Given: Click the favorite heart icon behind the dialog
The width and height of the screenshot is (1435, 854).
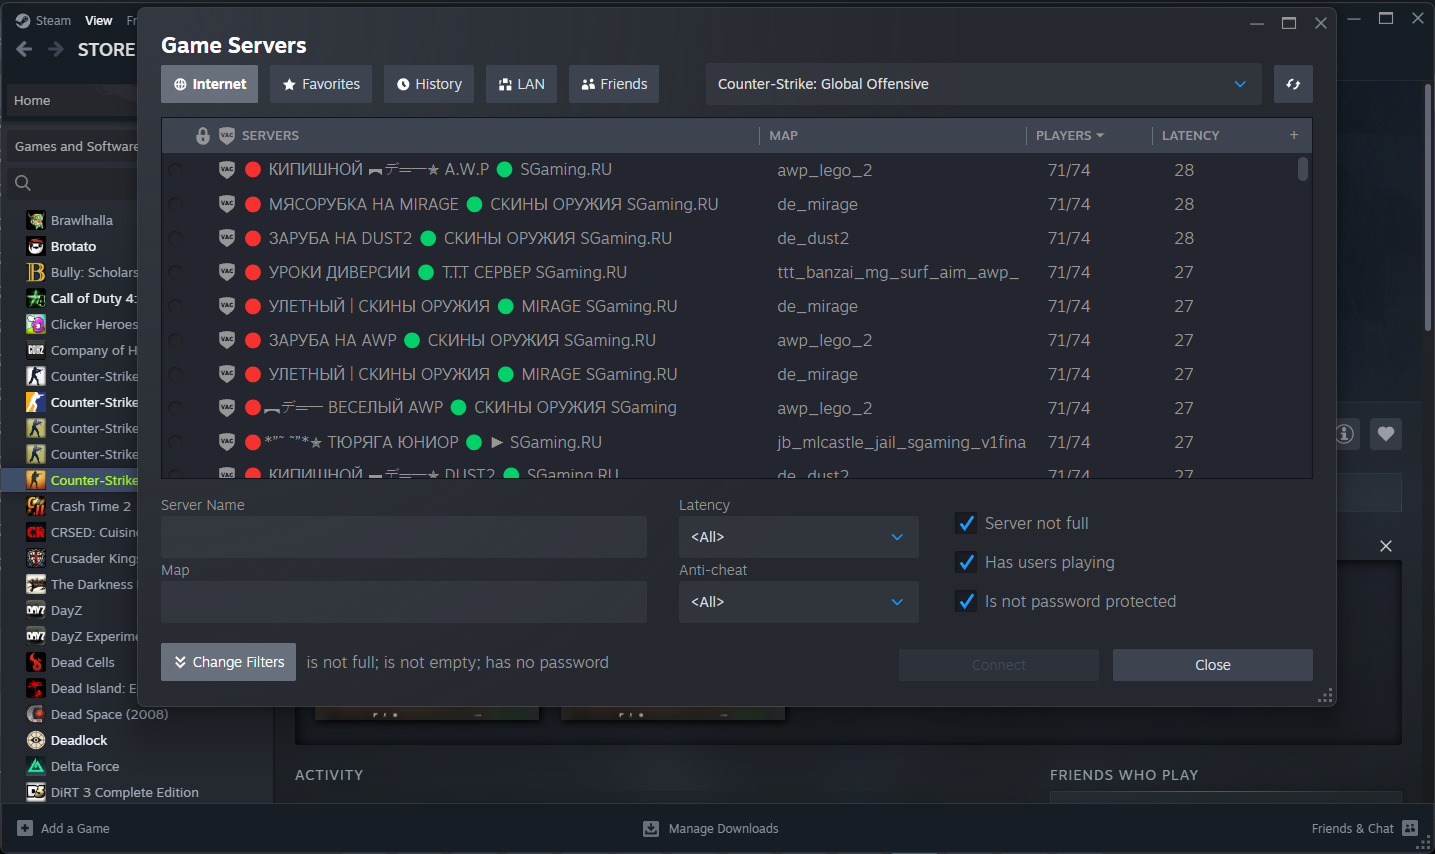Looking at the screenshot, I should 1386,434.
